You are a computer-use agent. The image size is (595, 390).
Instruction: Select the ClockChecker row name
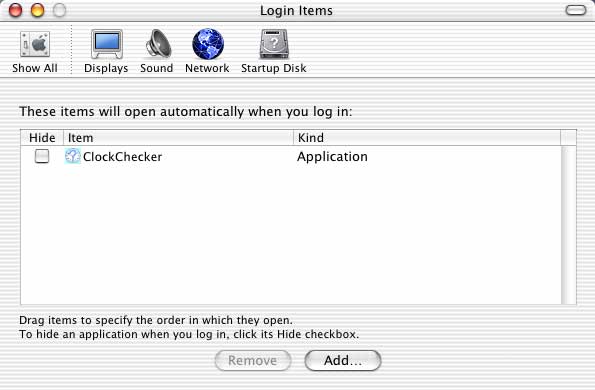(x=123, y=157)
